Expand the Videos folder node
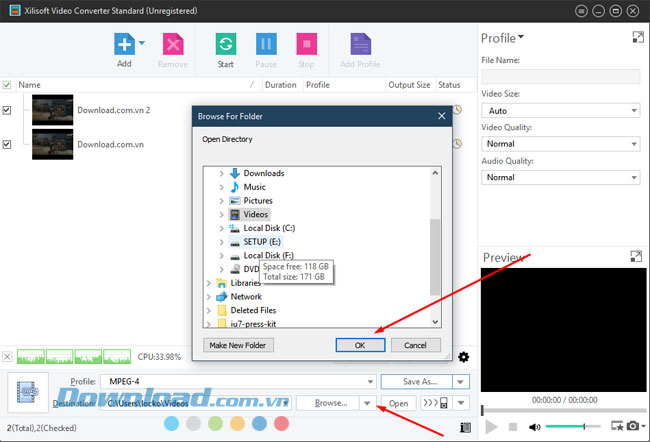This screenshot has width=650, height=442. [221, 214]
